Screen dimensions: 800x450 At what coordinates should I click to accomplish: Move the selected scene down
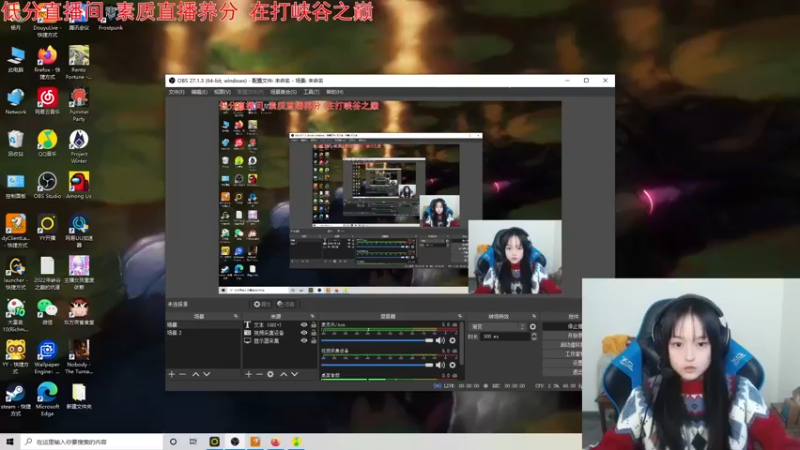point(207,374)
